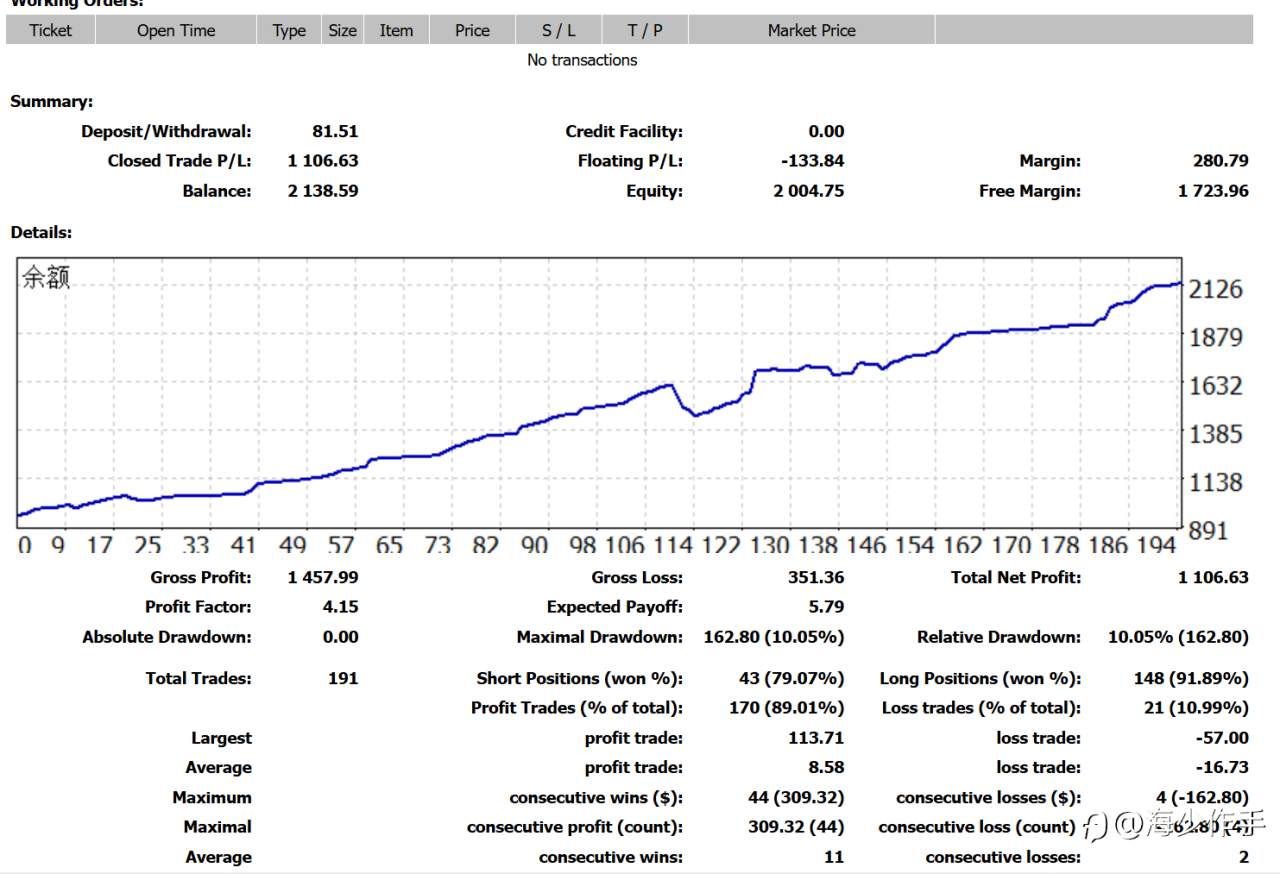This screenshot has height=874, width=1280.
Task: Sort by the Open Time column header
Action: [176, 30]
